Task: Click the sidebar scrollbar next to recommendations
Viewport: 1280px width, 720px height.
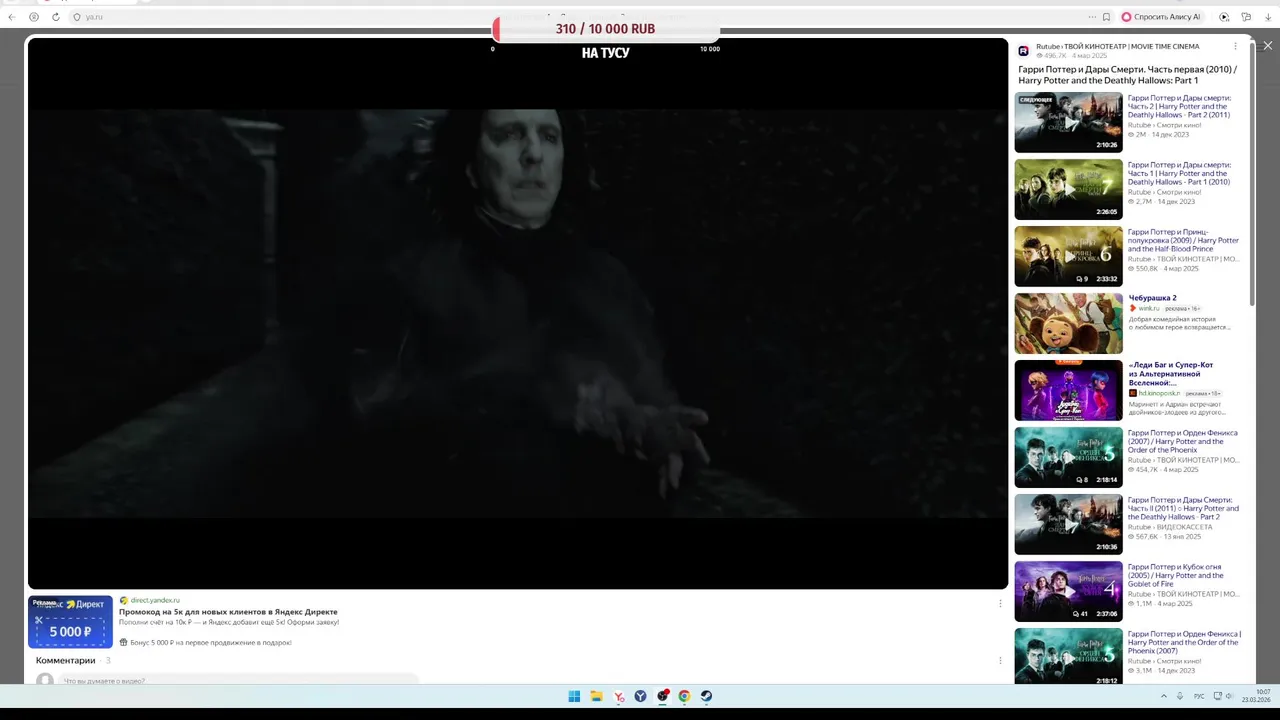Action: [x=1251, y=175]
